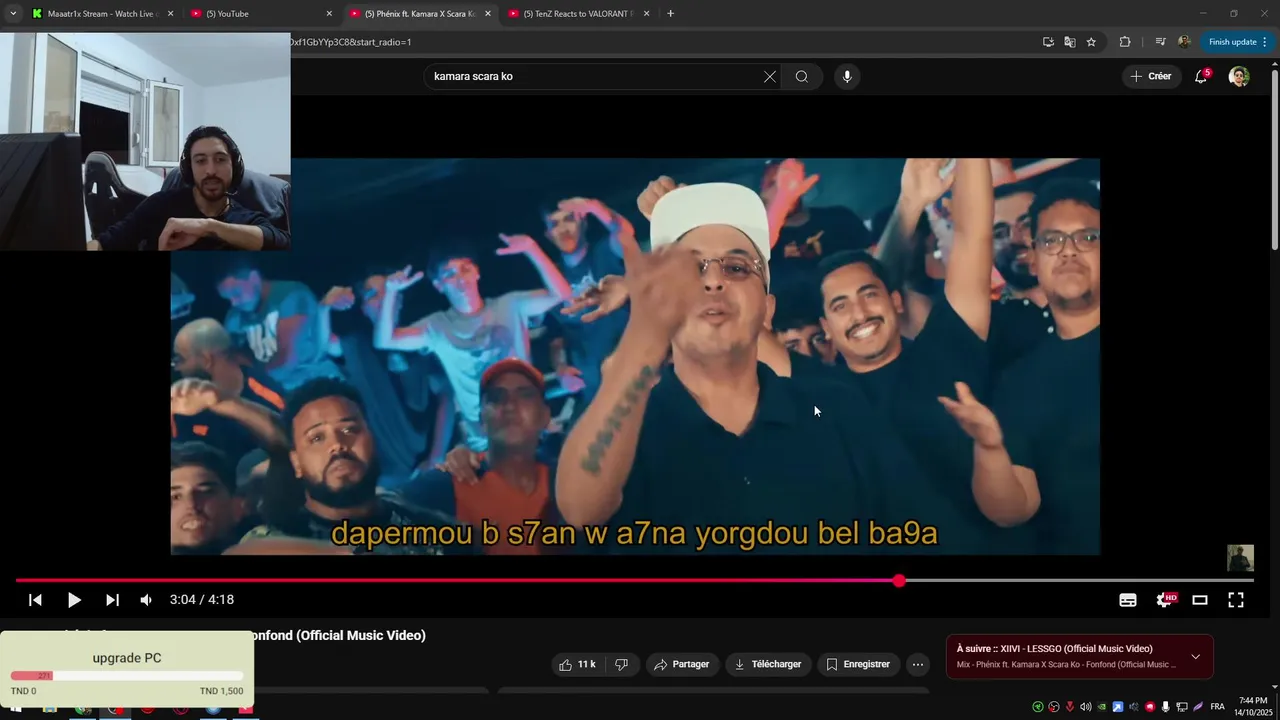Click the translate page icon in the address bar
The image size is (1280, 720).
tap(1070, 42)
